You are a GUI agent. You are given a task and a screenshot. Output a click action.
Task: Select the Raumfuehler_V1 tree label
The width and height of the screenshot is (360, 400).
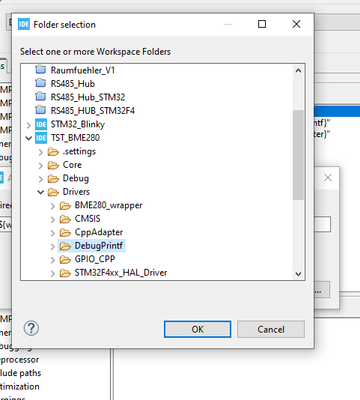[x=83, y=70]
